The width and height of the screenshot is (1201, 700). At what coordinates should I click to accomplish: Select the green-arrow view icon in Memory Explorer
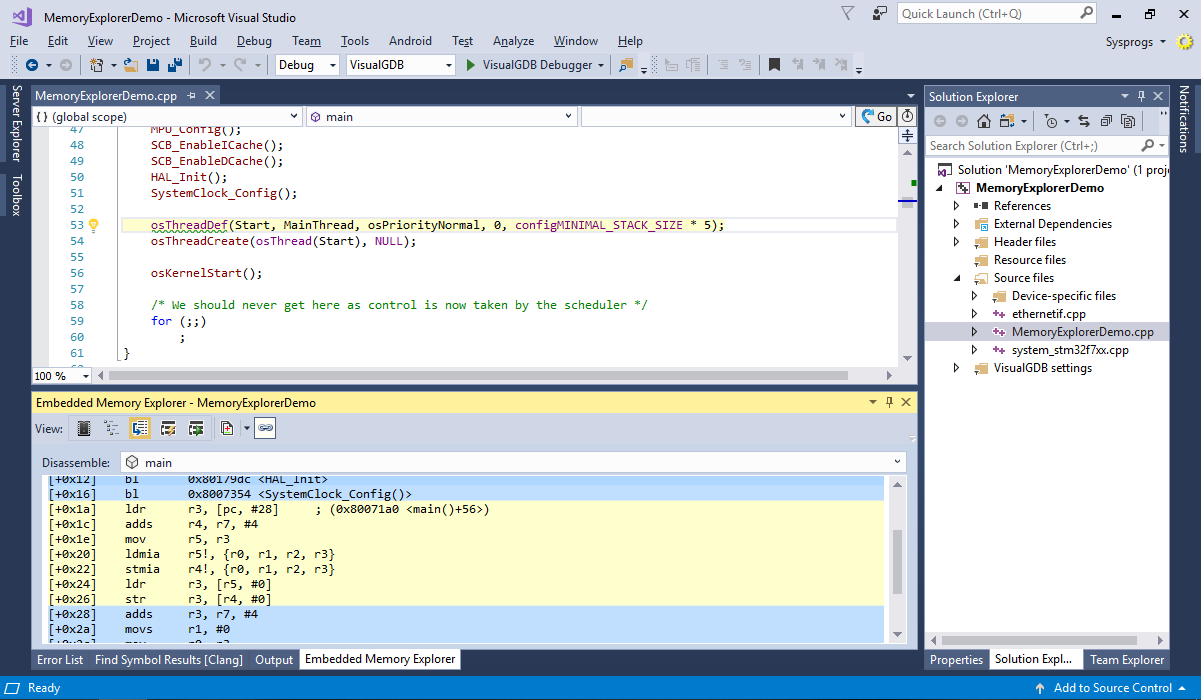(197, 428)
